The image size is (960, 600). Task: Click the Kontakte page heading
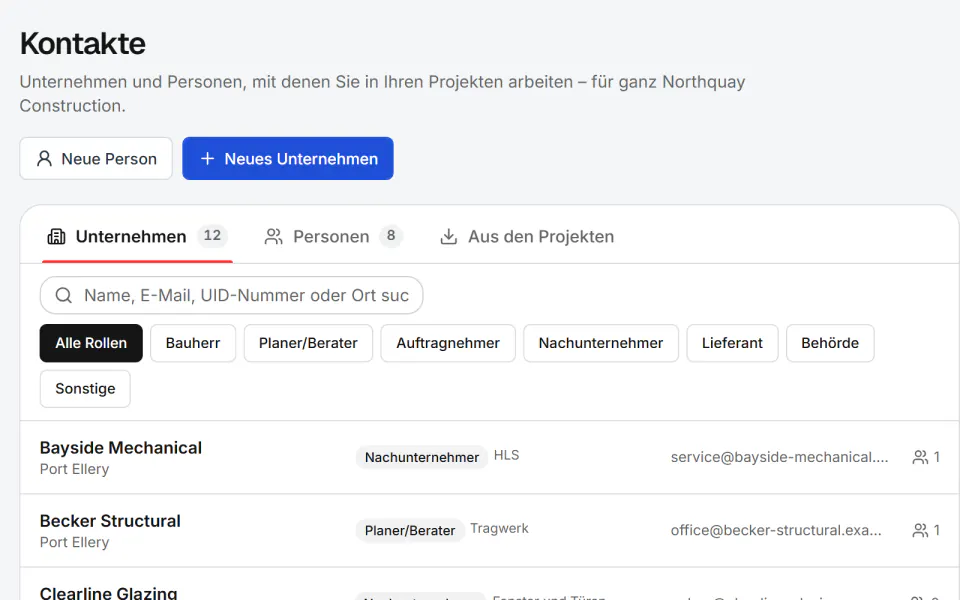[x=83, y=43]
